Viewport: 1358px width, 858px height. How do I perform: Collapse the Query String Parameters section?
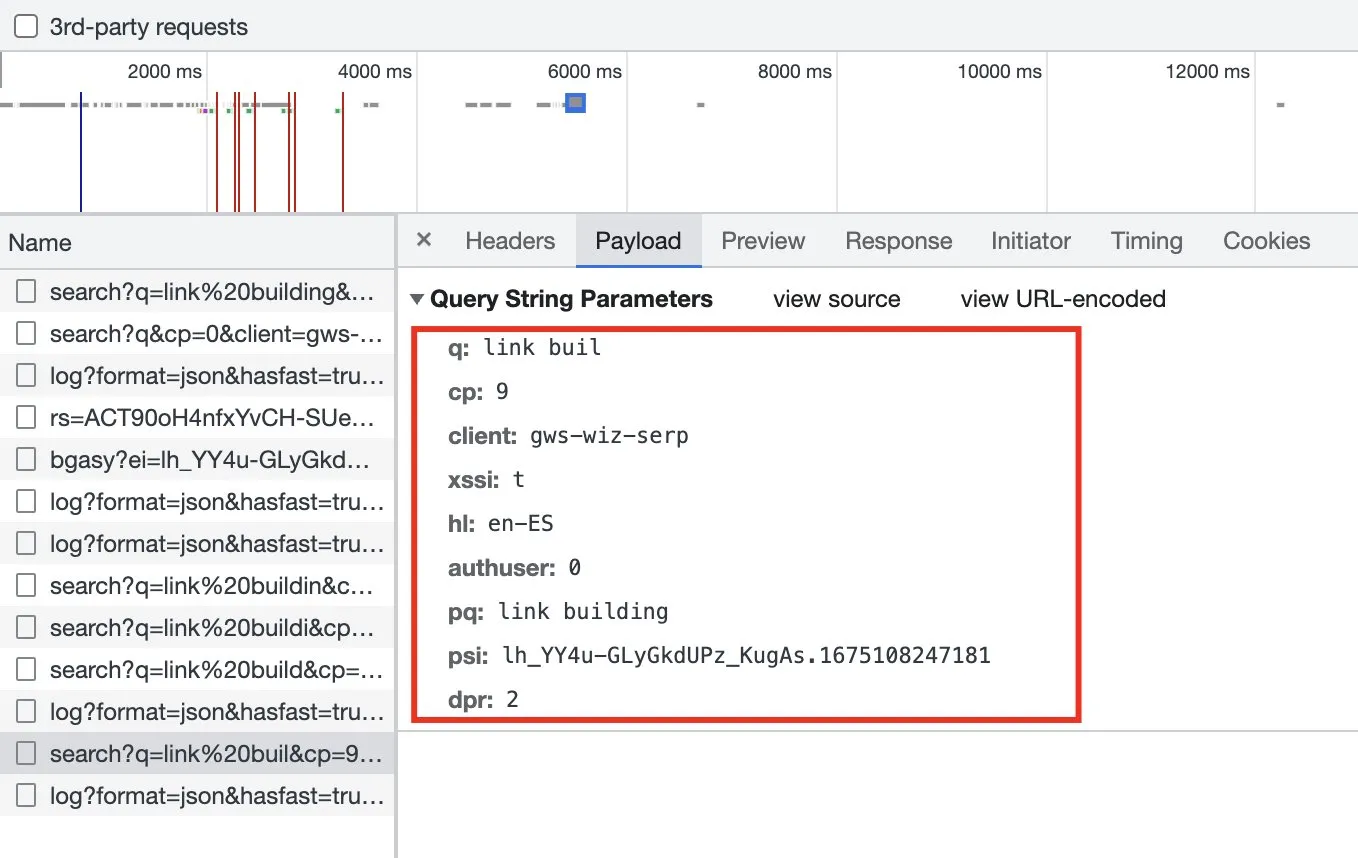418,299
